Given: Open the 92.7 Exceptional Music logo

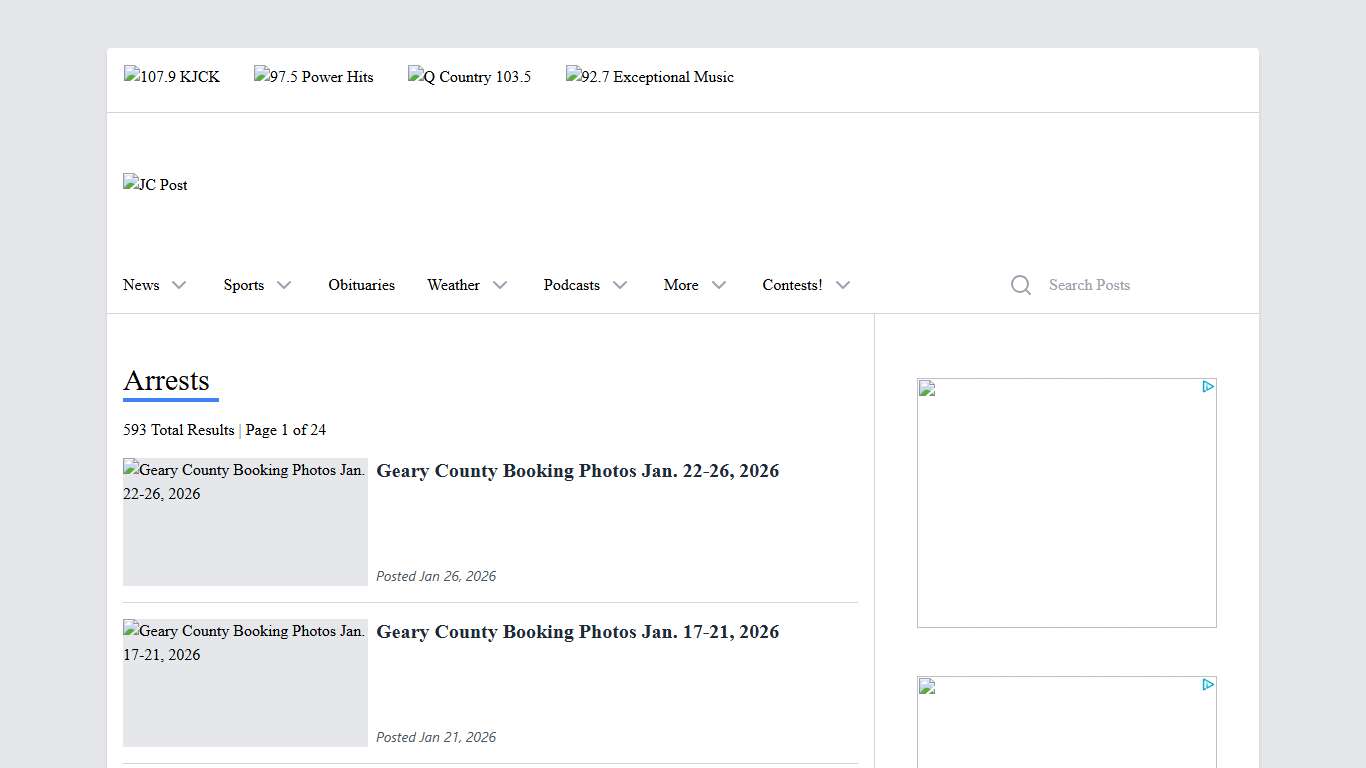Looking at the screenshot, I should (650, 77).
